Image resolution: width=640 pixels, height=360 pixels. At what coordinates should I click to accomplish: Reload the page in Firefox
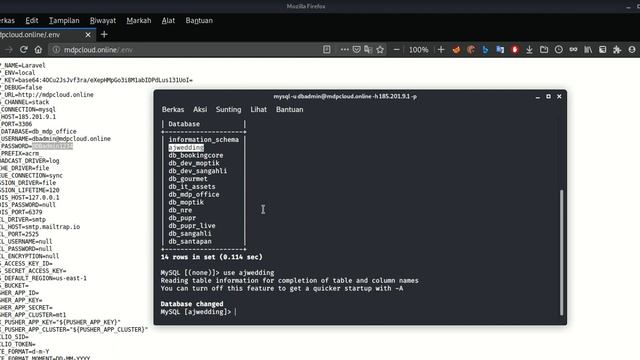pyautogui.click(x=24, y=49)
